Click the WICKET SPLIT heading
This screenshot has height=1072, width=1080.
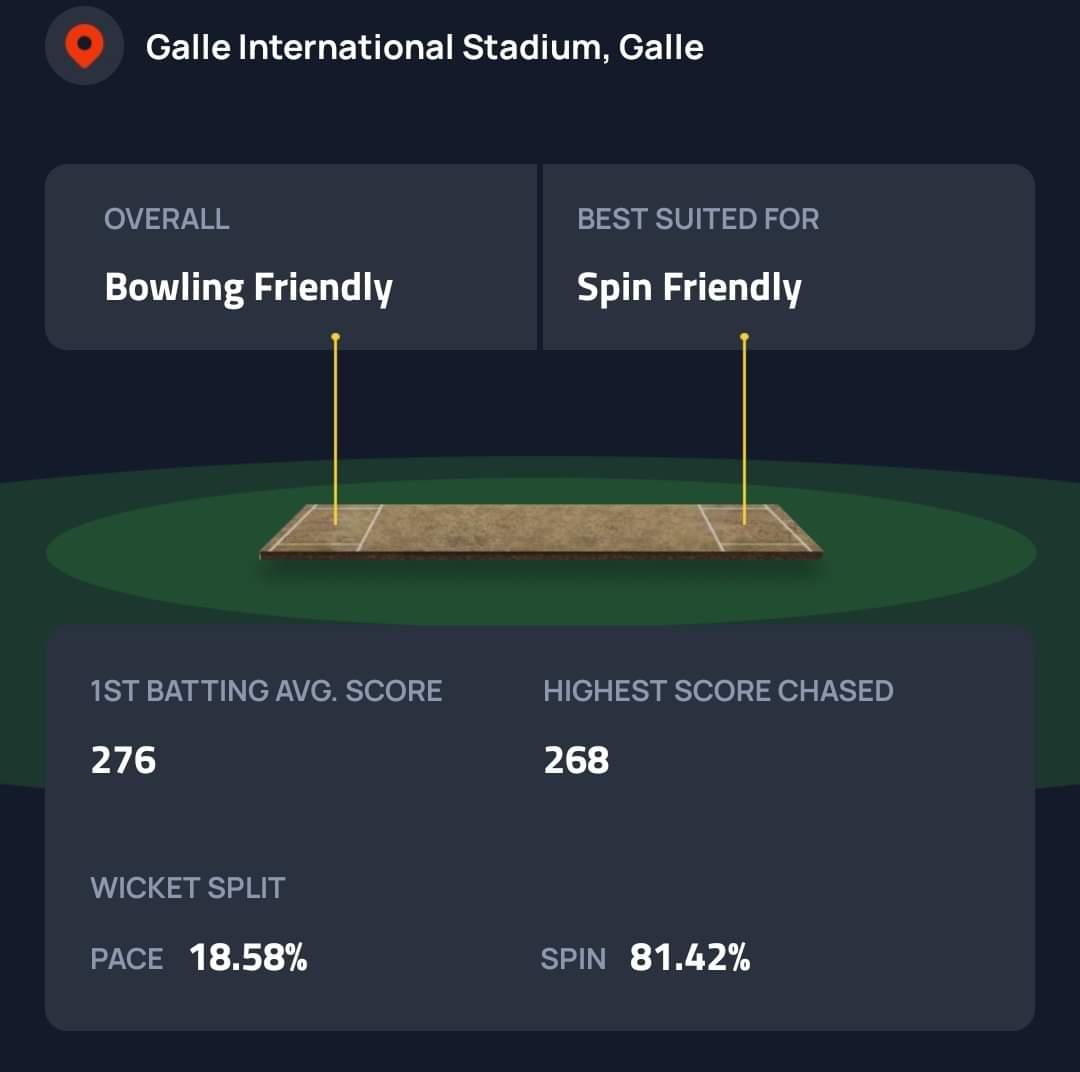(x=188, y=888)
